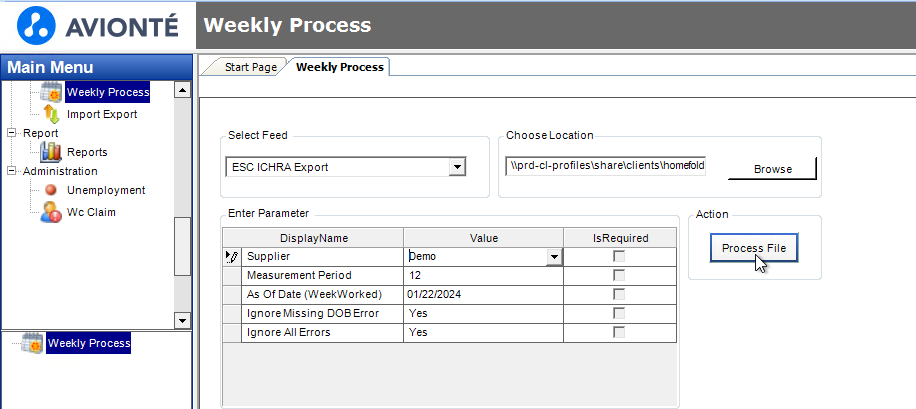Toggle IsRequired checkbox for Ignore All Errors
The height and width of the screenshot is (409, 916).
point(618,332)
